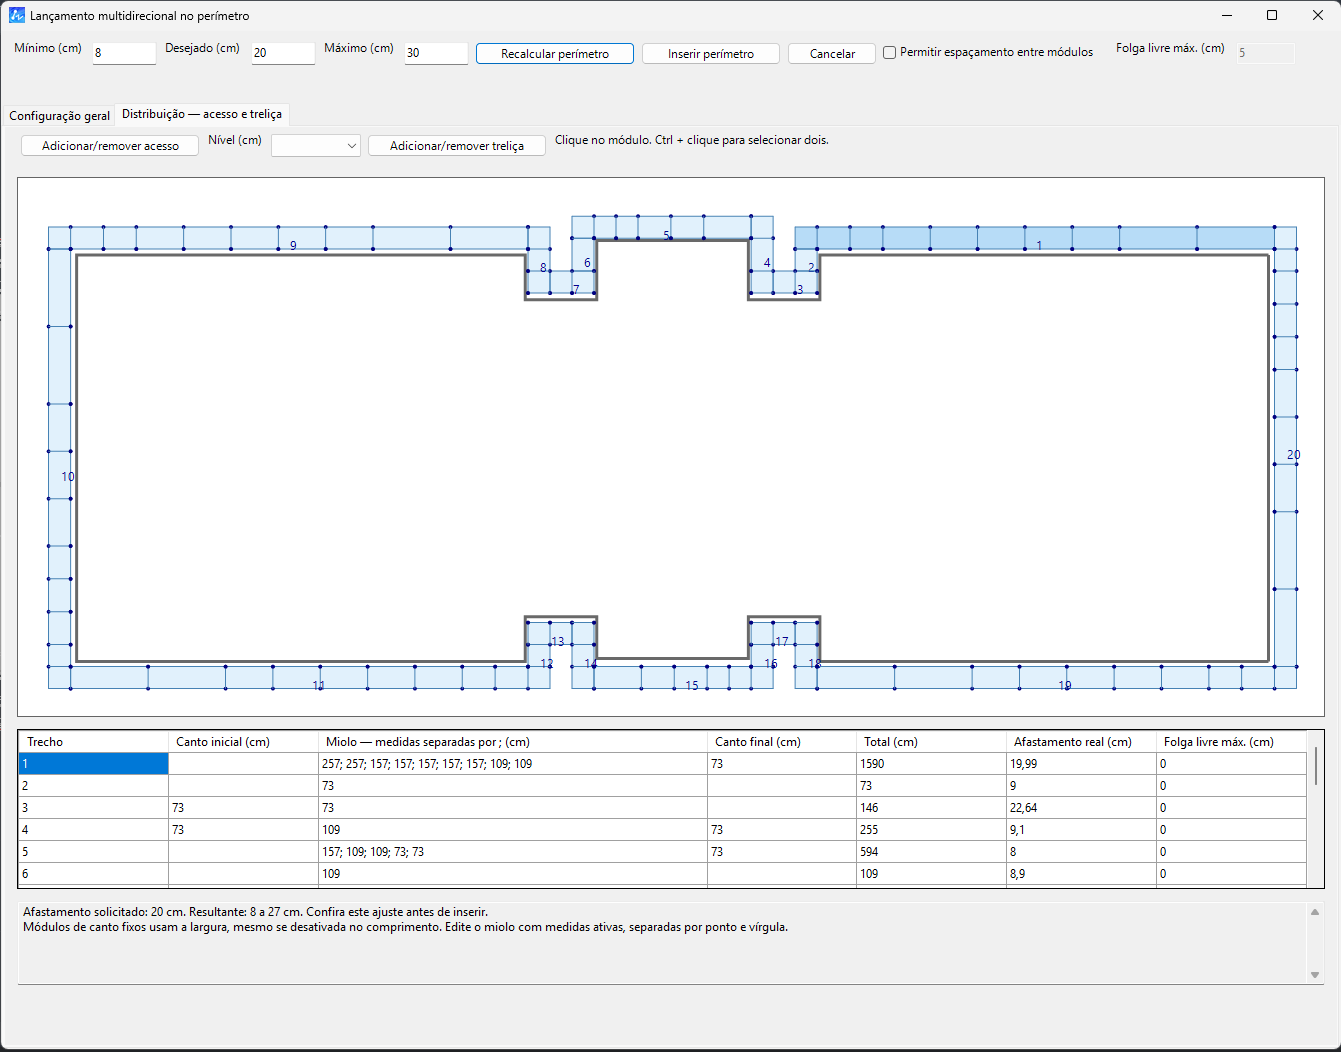Click the Afastamento real cell 22,64
This screenshot has width=1341, height=1052.
pyautogui.click(x=1081, y=808)
